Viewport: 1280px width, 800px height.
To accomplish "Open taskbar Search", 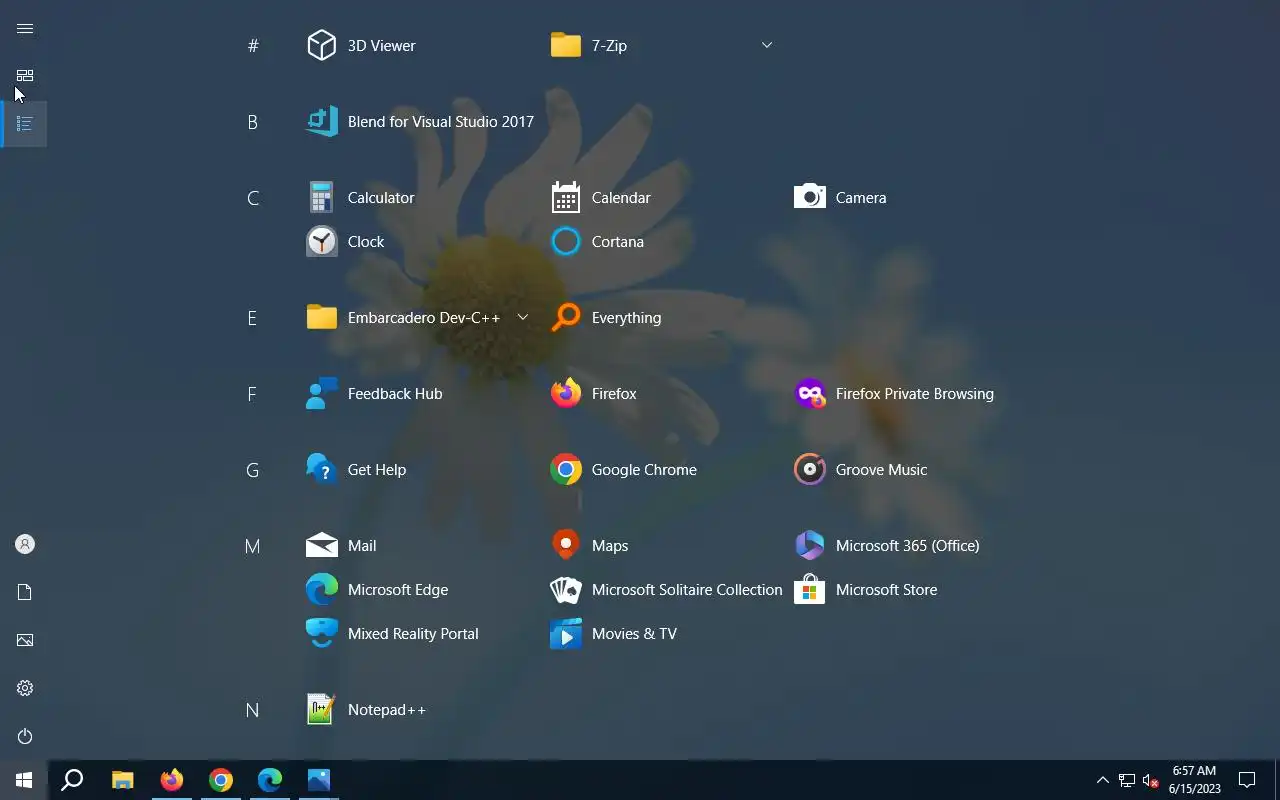I will (x=72, y=780).
